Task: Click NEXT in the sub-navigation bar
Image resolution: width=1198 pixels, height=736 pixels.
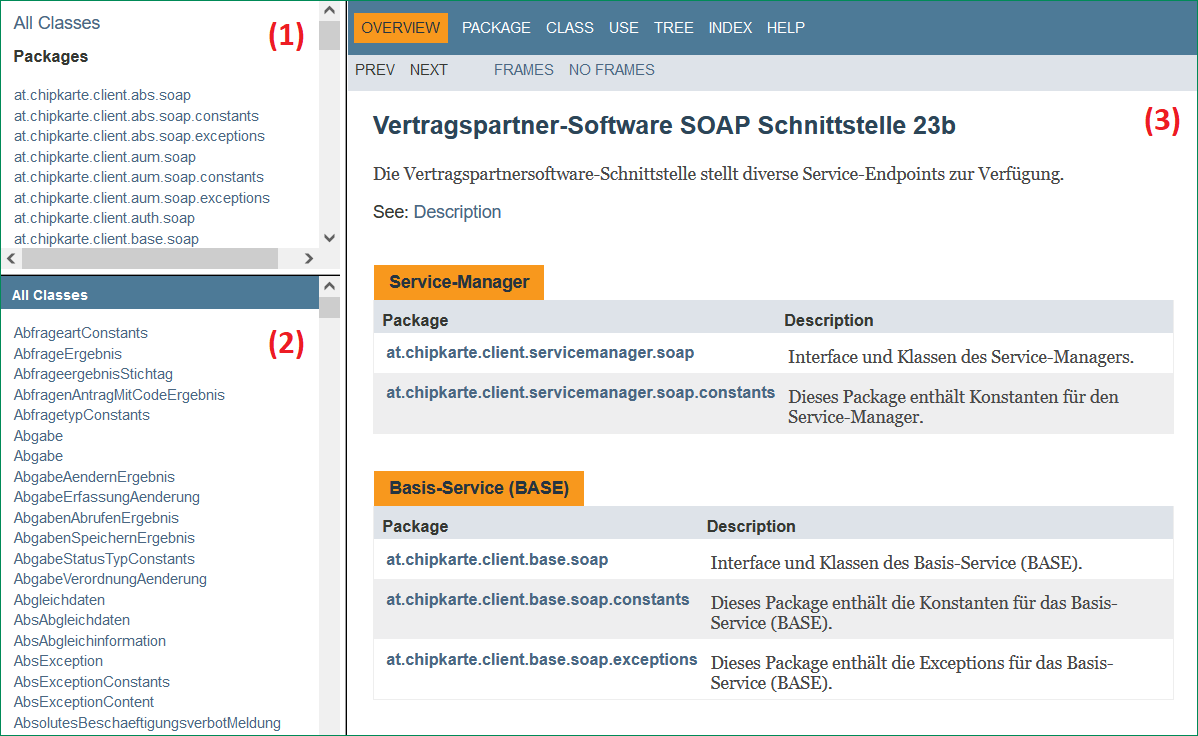Action: [428, 70]
